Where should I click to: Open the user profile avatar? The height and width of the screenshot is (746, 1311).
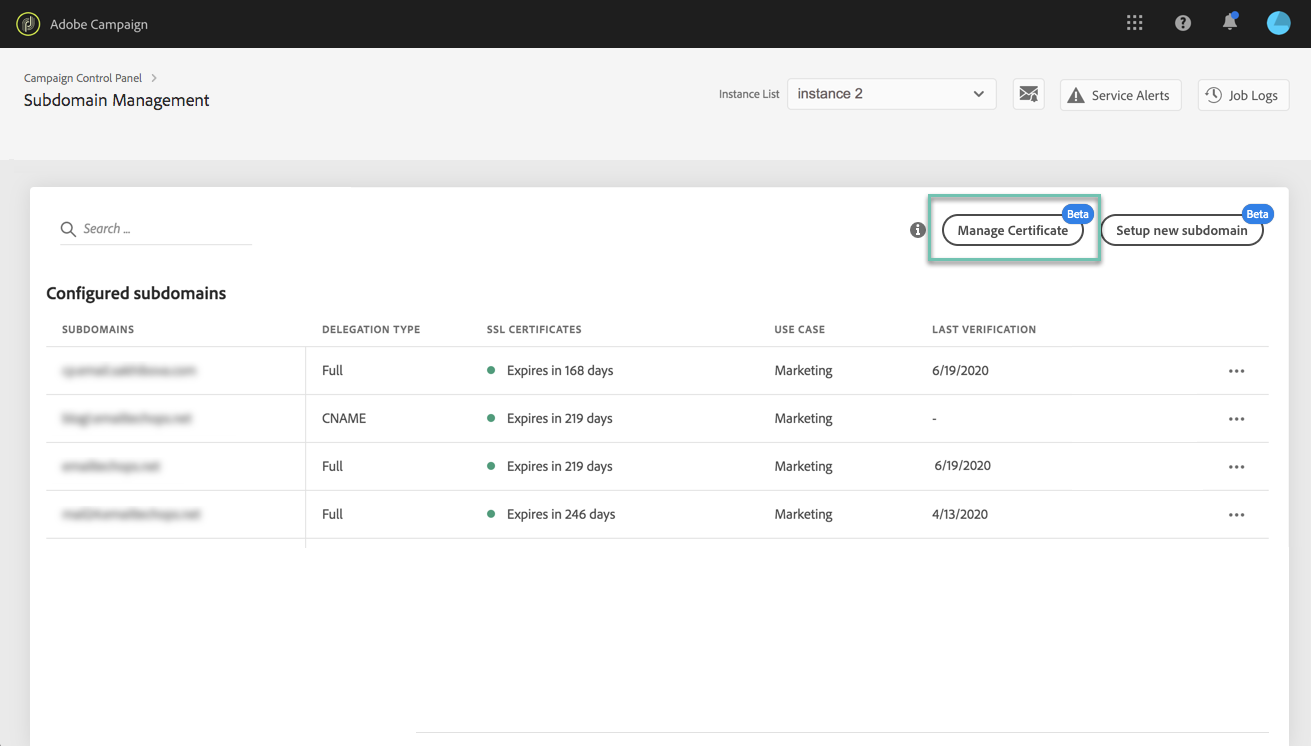1278,23
